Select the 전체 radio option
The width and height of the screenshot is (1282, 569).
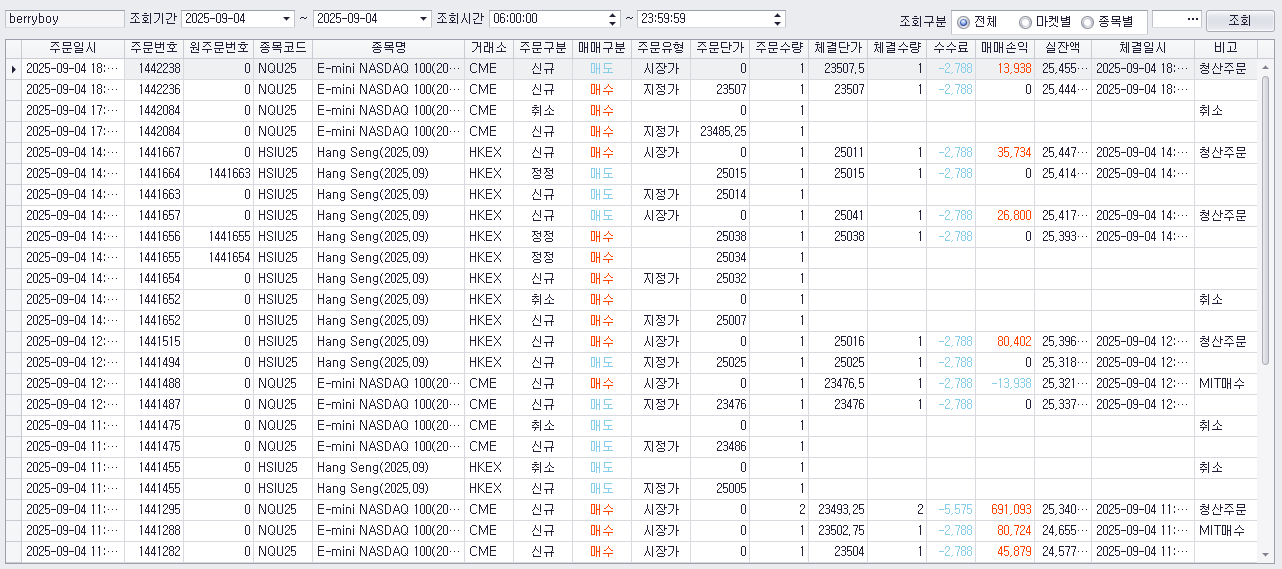[977, 21]
